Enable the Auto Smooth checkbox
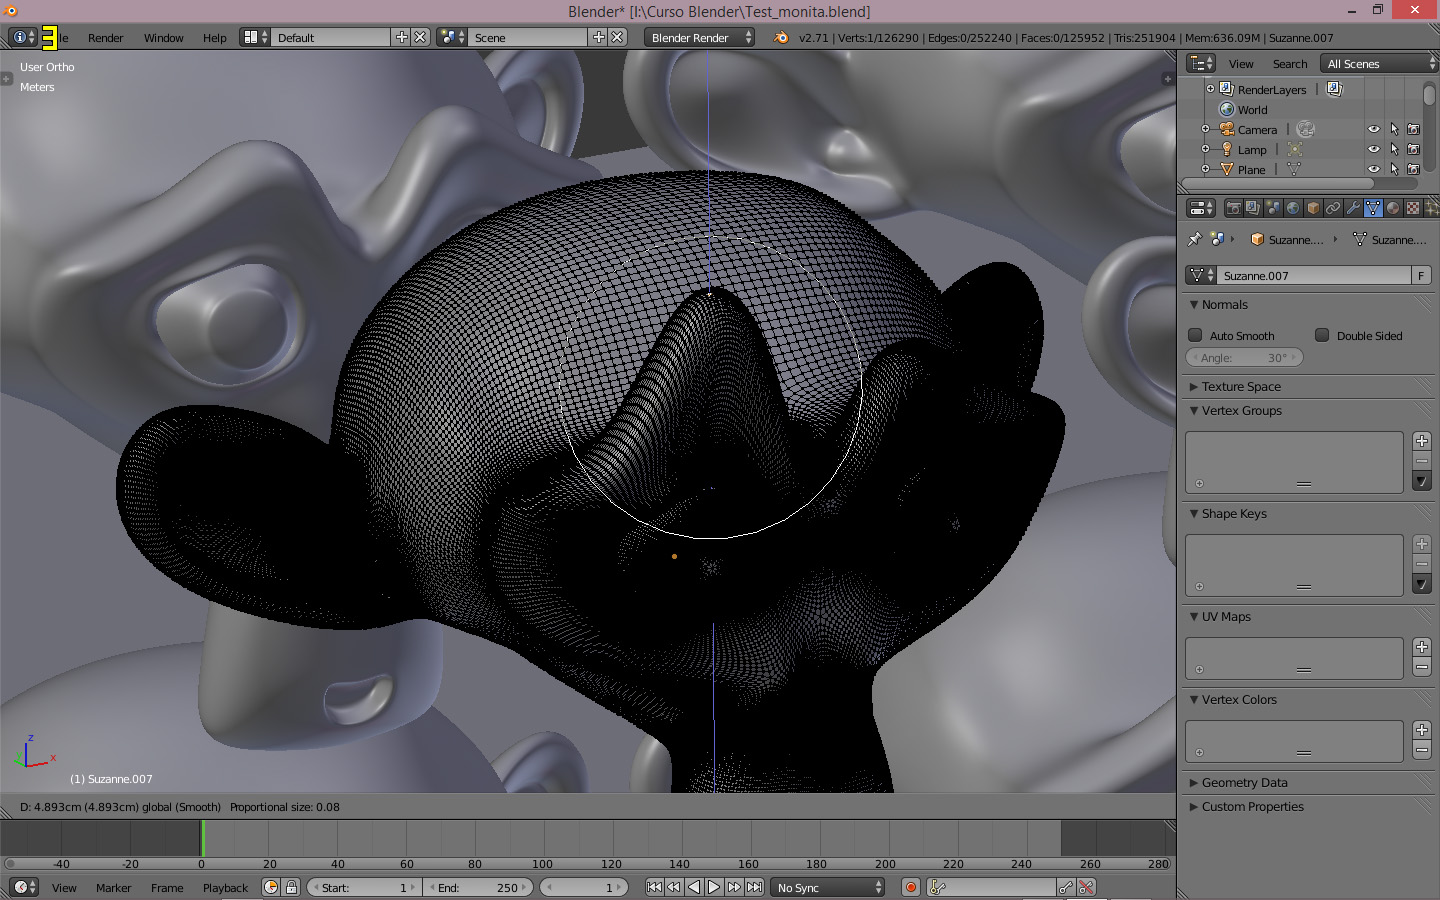The width and height of the screenshot is (1440, 900). pos(1195,335)
